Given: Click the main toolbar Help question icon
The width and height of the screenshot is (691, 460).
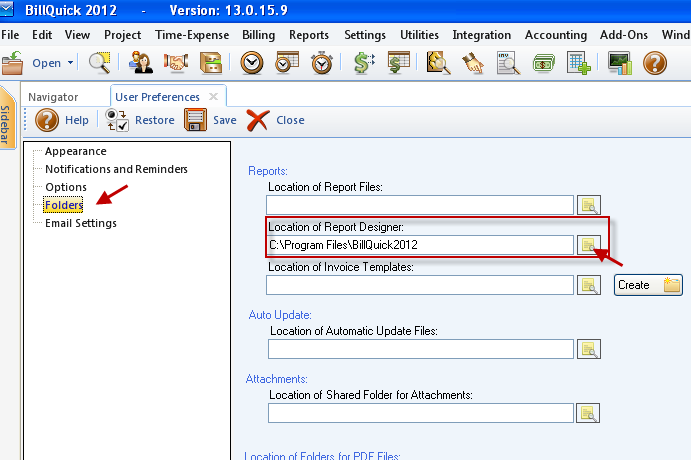Looking at the screenshot, I should (655, 63).
